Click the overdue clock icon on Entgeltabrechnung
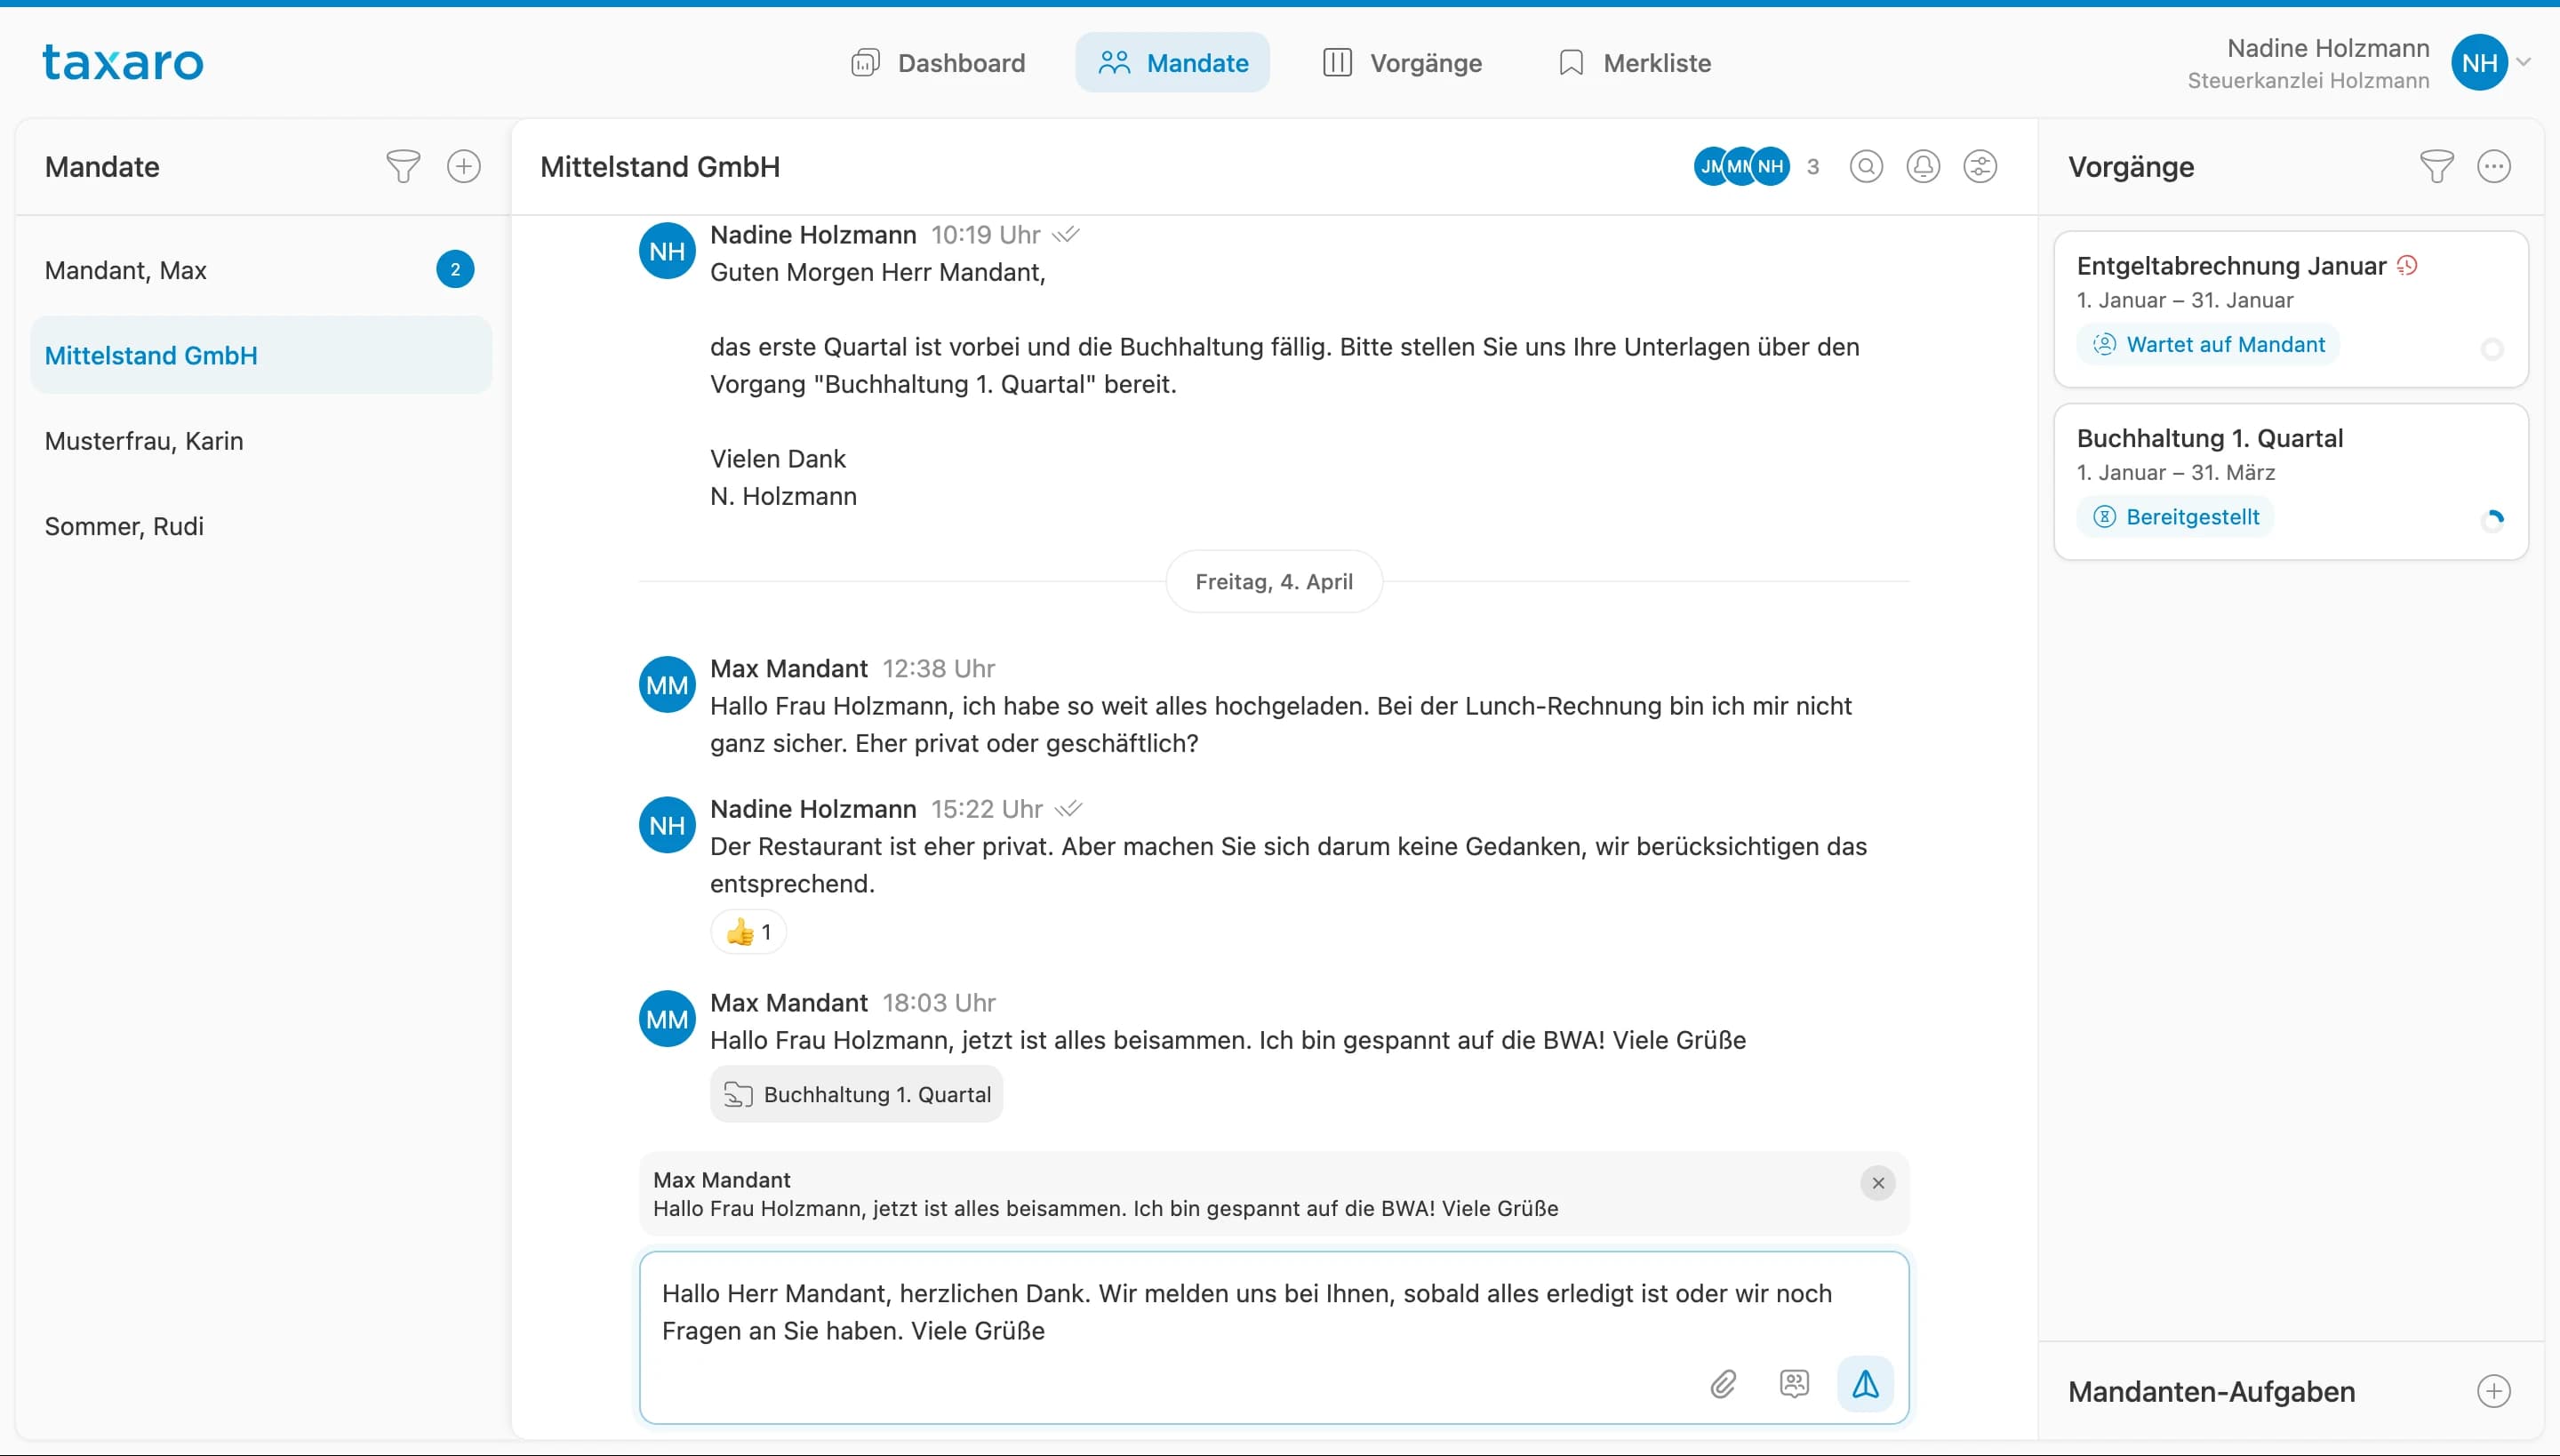The height and width of the screenshot is (1456, 2560). [x=2407, y=265]
